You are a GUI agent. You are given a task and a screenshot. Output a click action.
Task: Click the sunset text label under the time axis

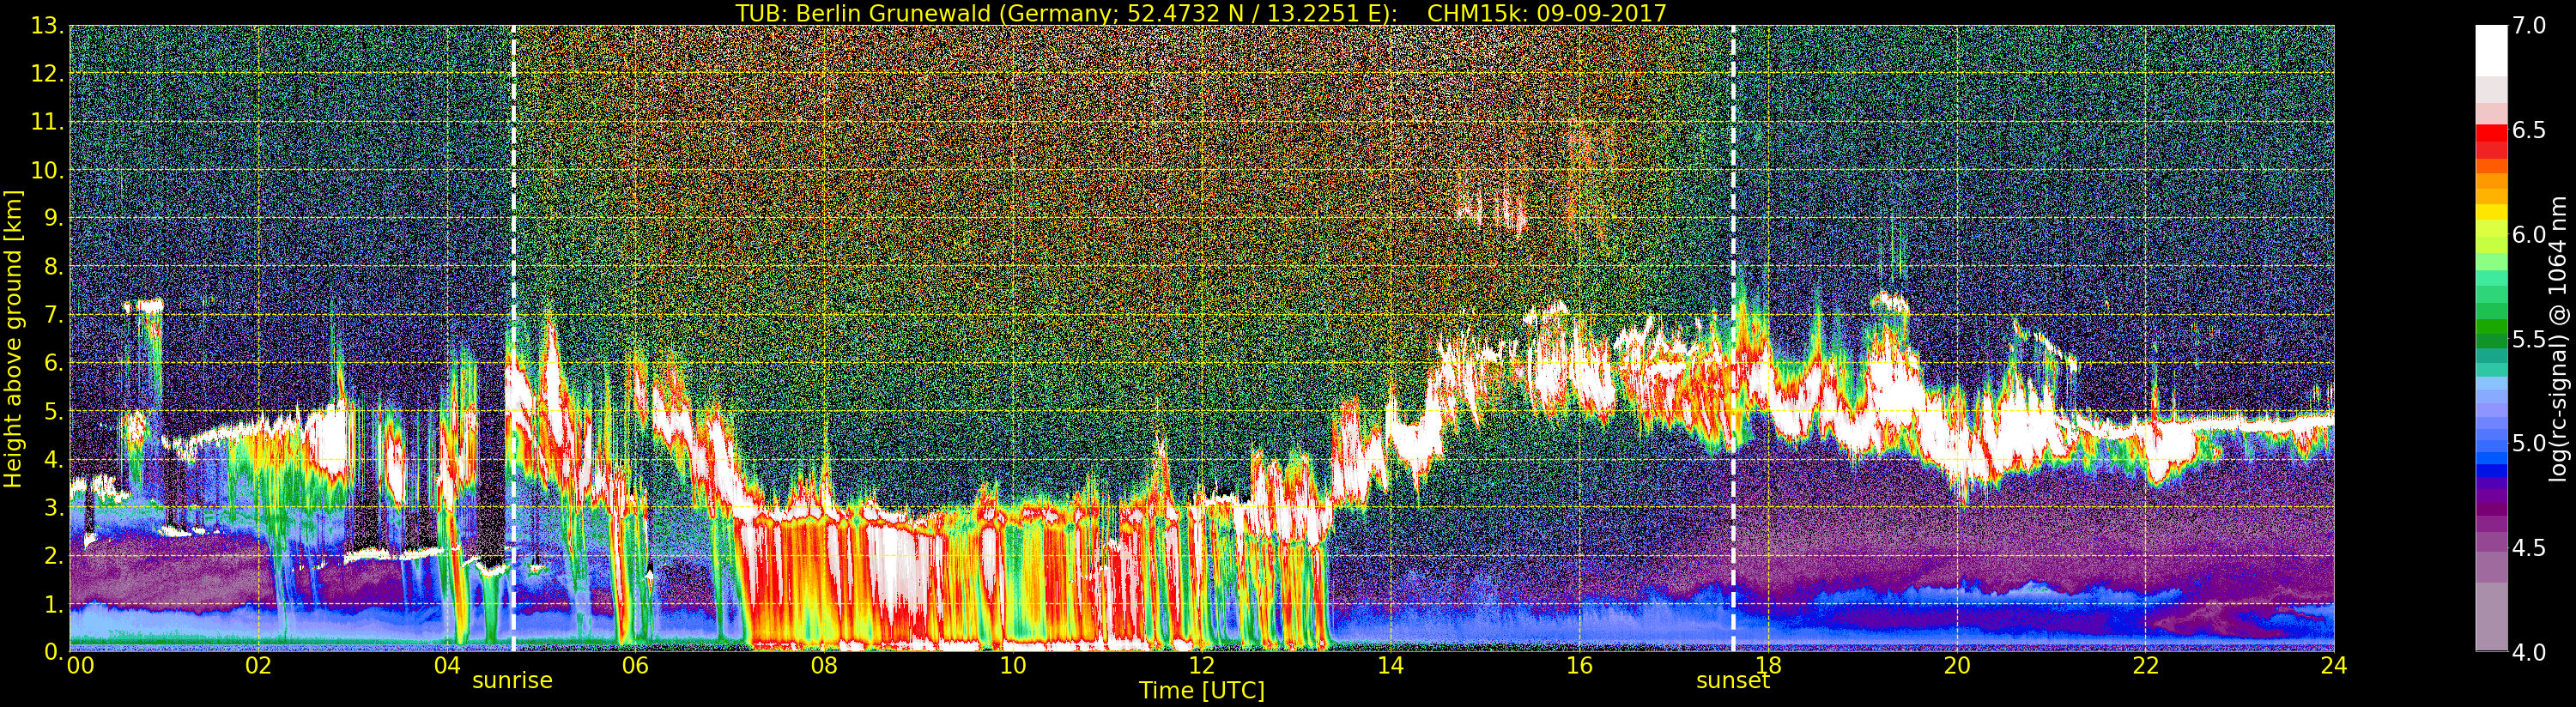1732,681
